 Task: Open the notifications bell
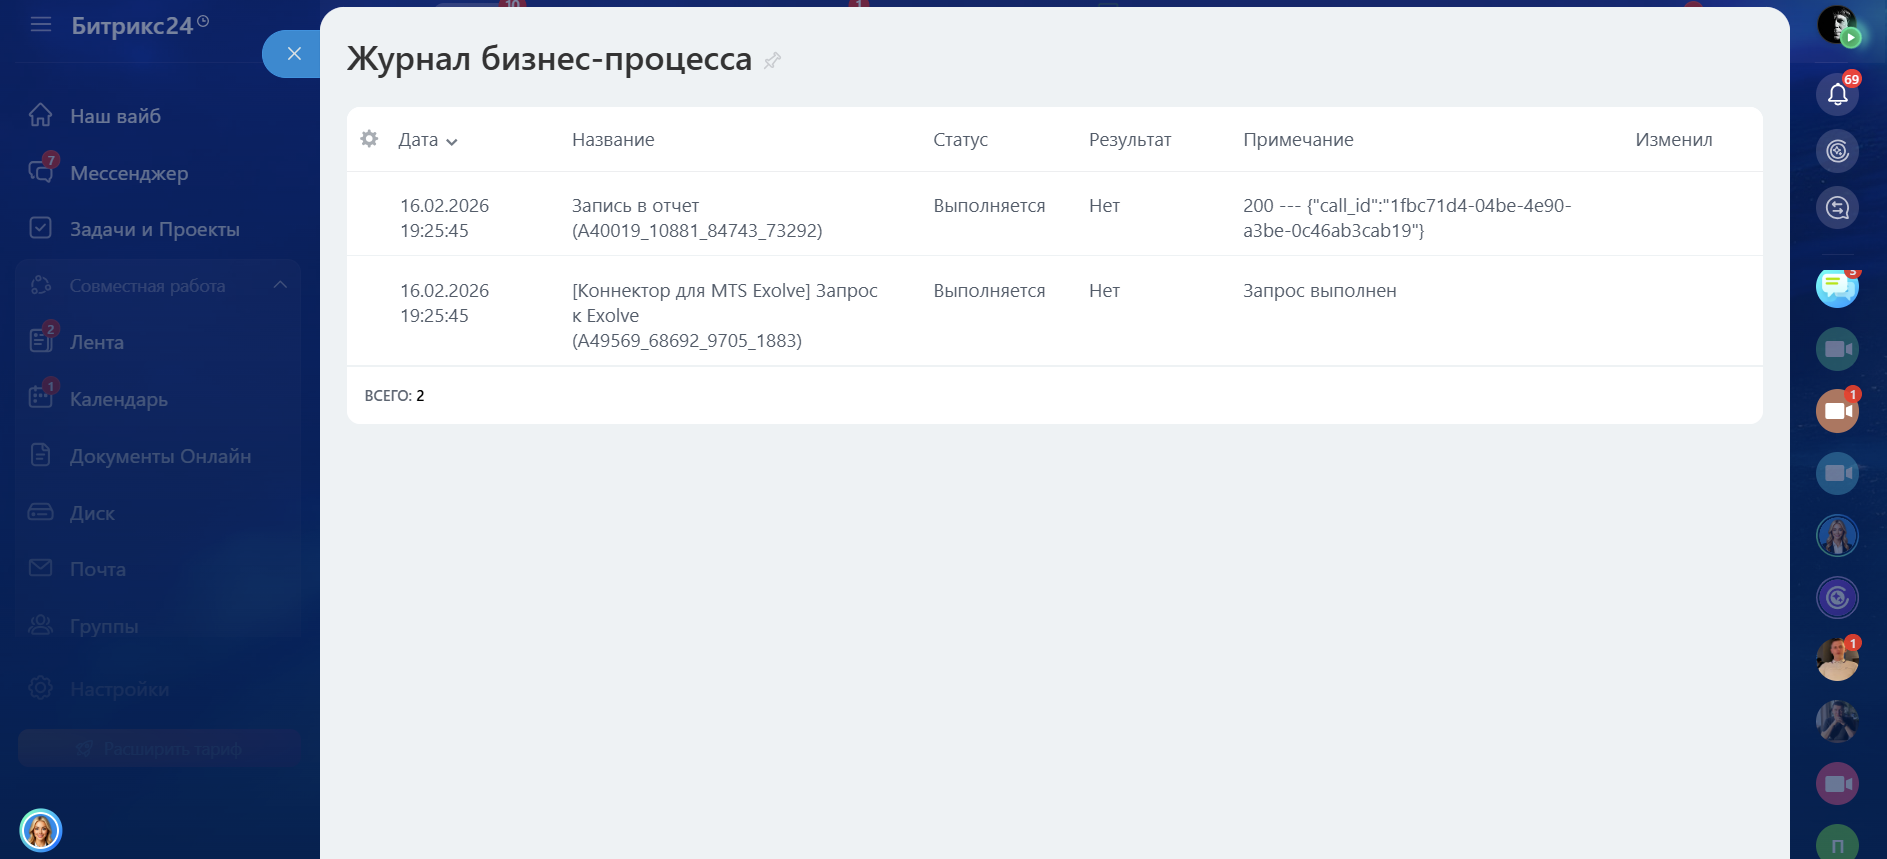click(x=1837, y=94)
